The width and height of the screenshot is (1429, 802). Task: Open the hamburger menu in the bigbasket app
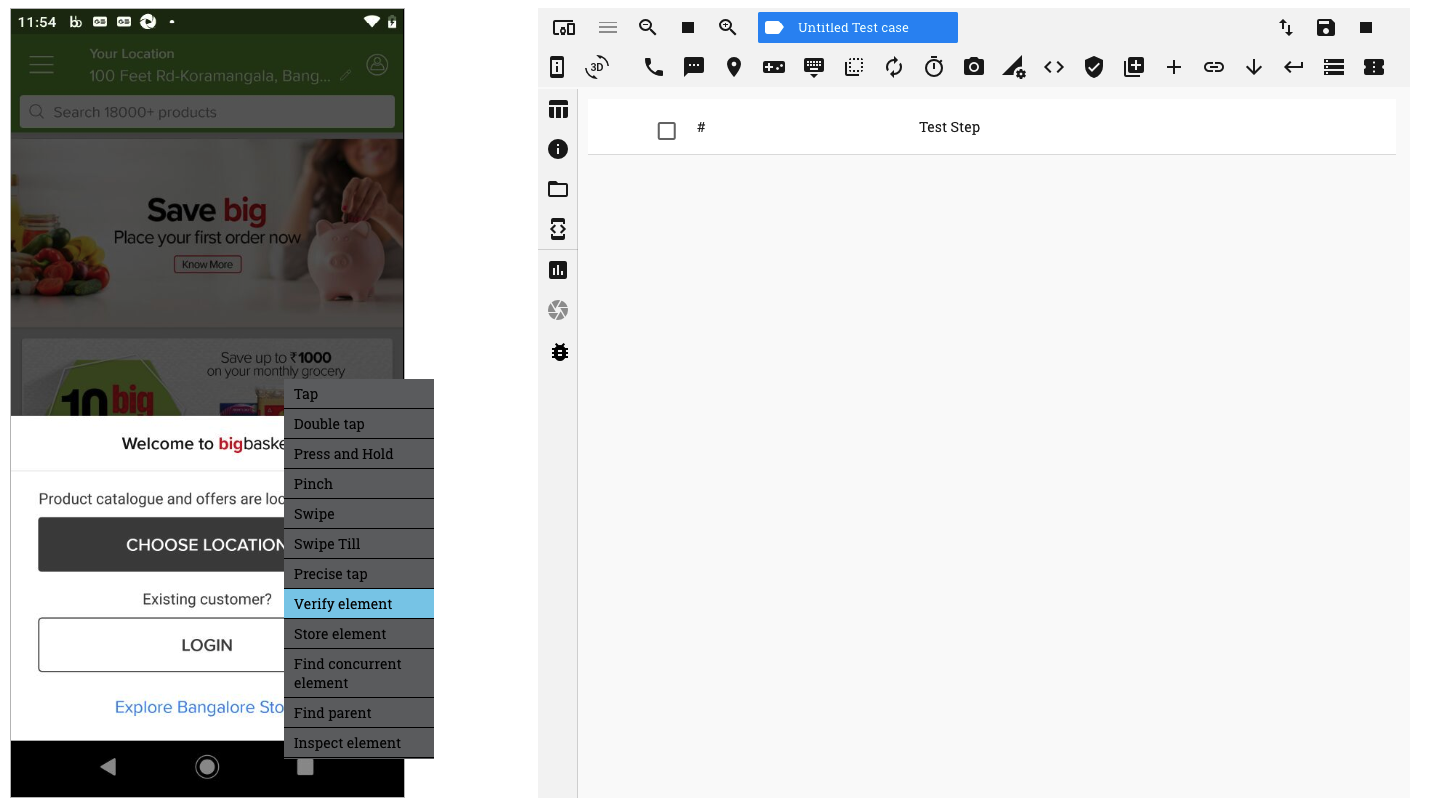[x=41, y=65]
